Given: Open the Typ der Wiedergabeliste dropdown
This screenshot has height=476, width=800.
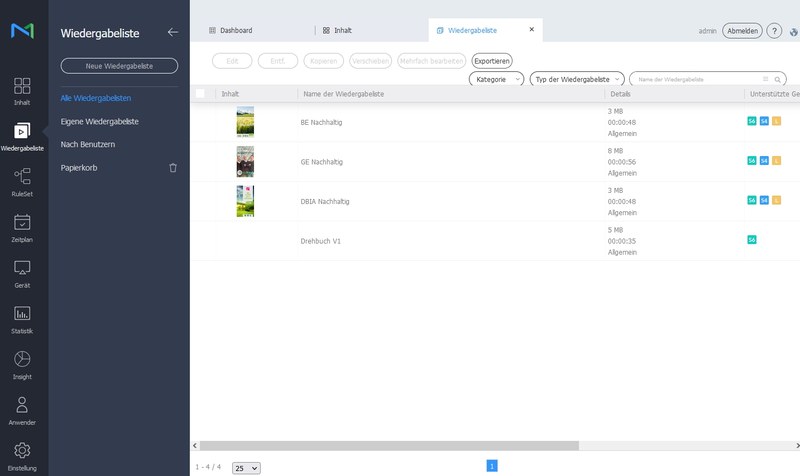Looking at the screenshot, I should tap(577, 78).
